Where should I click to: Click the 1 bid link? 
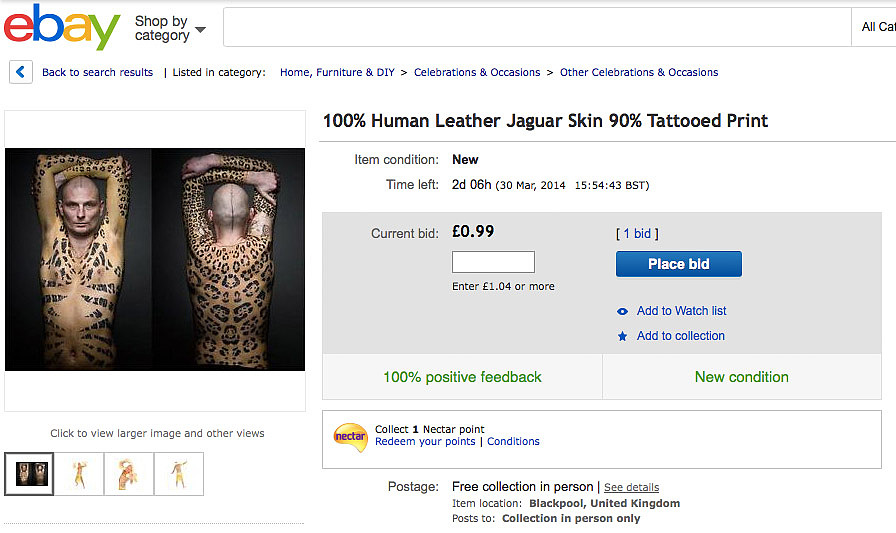click(x=637, y=234)
